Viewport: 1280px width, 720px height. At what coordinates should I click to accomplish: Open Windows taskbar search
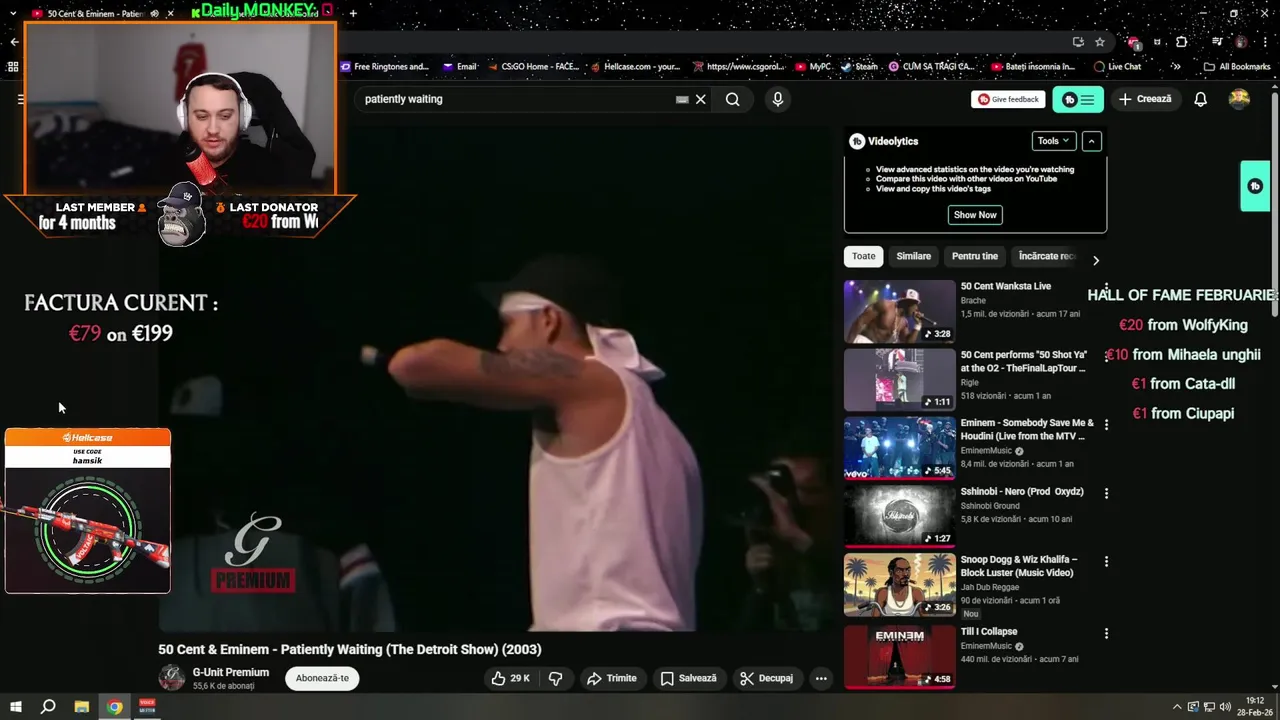pos(48,707)
